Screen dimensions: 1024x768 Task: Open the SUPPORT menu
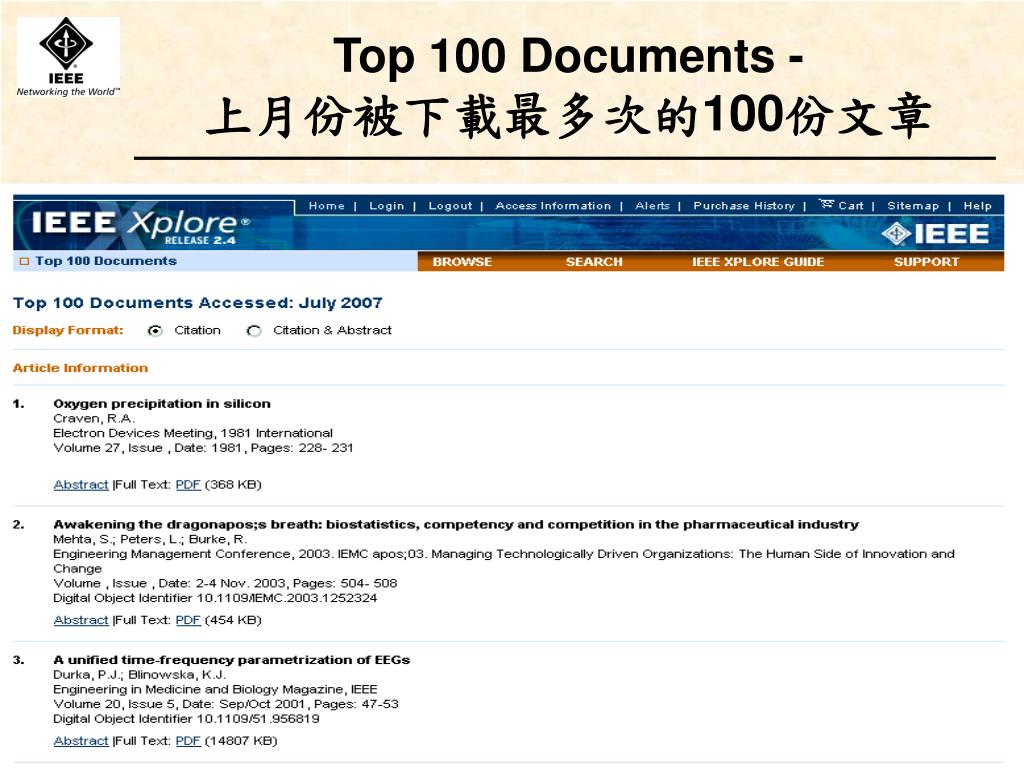coord(927,261)
